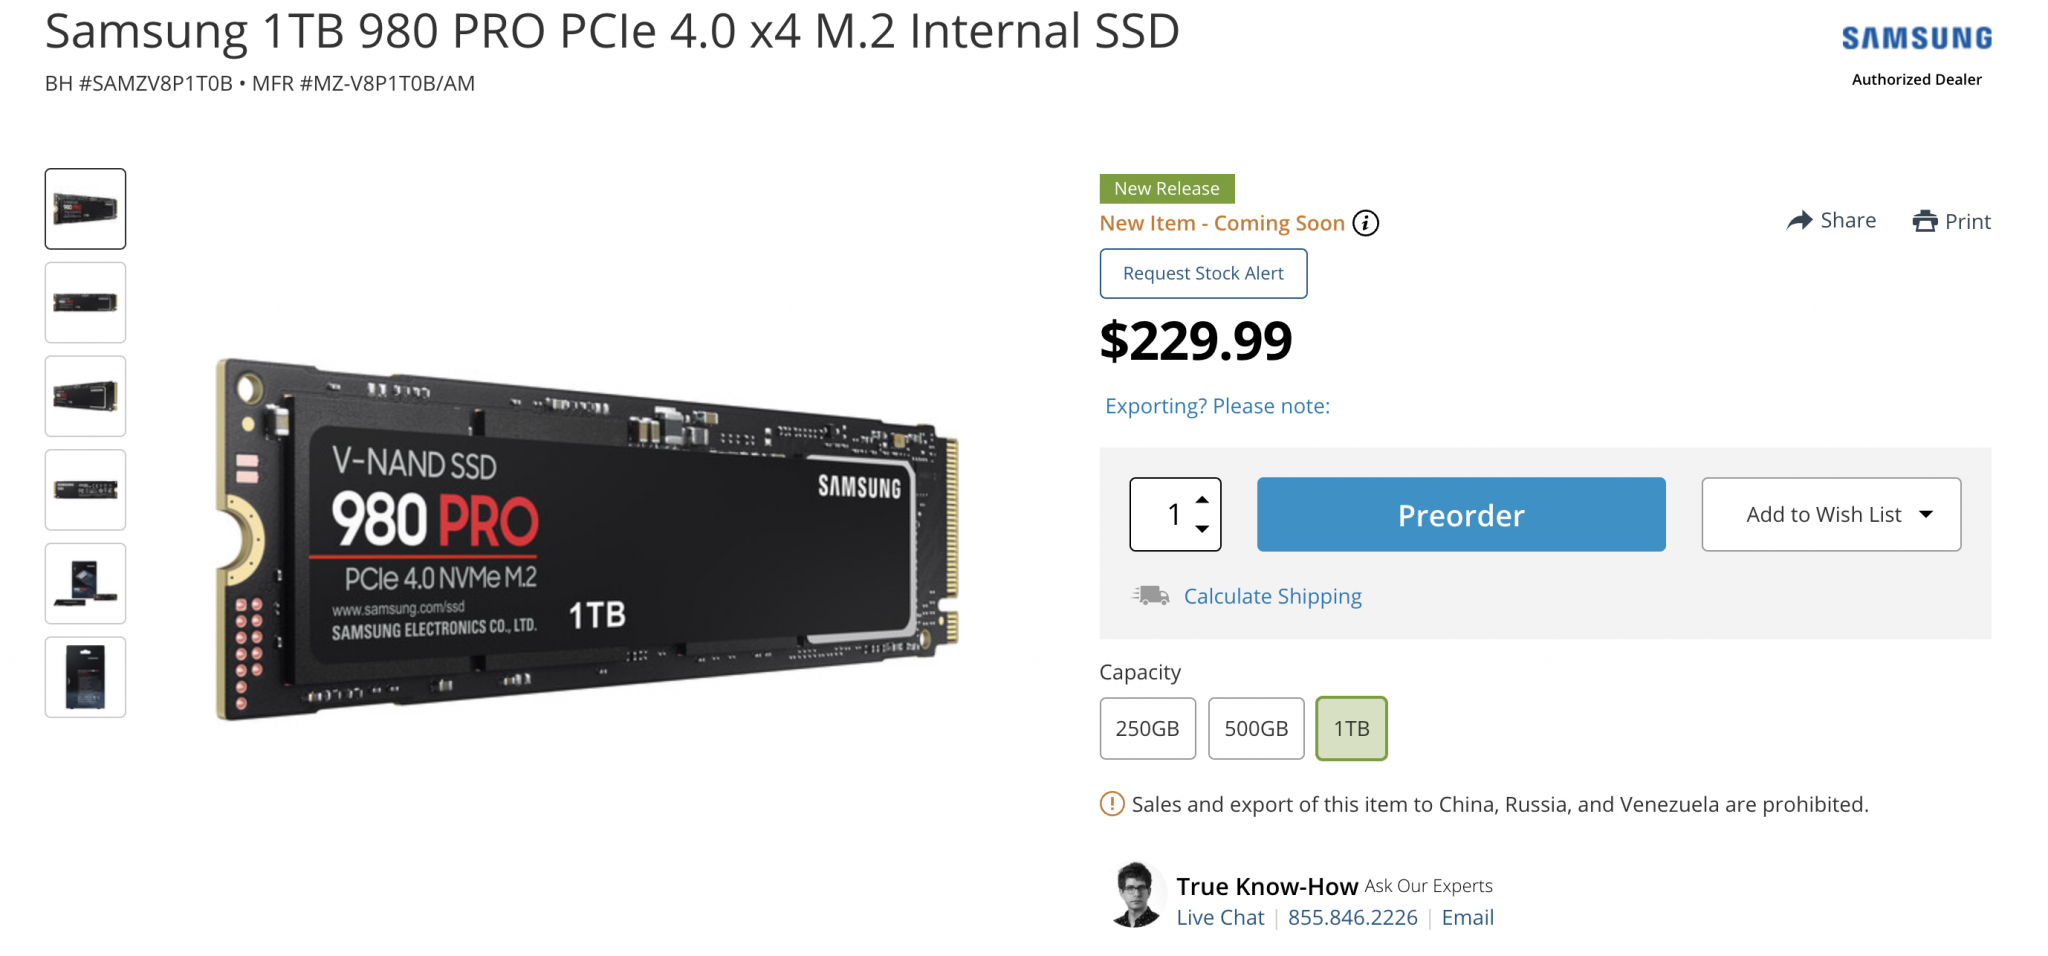2048x956 pixels.
Task: Select the 1TB capacity option
Action: pyautogui.click(x=1350, y=728)
